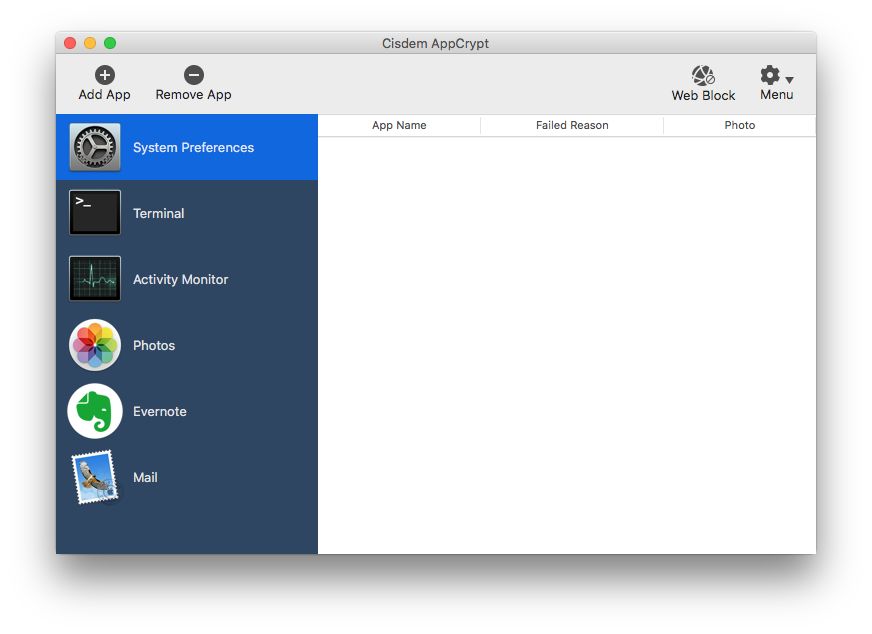The image size is (872, 634).
Task: Open the Menu gear icon
Action: [770, 75]
